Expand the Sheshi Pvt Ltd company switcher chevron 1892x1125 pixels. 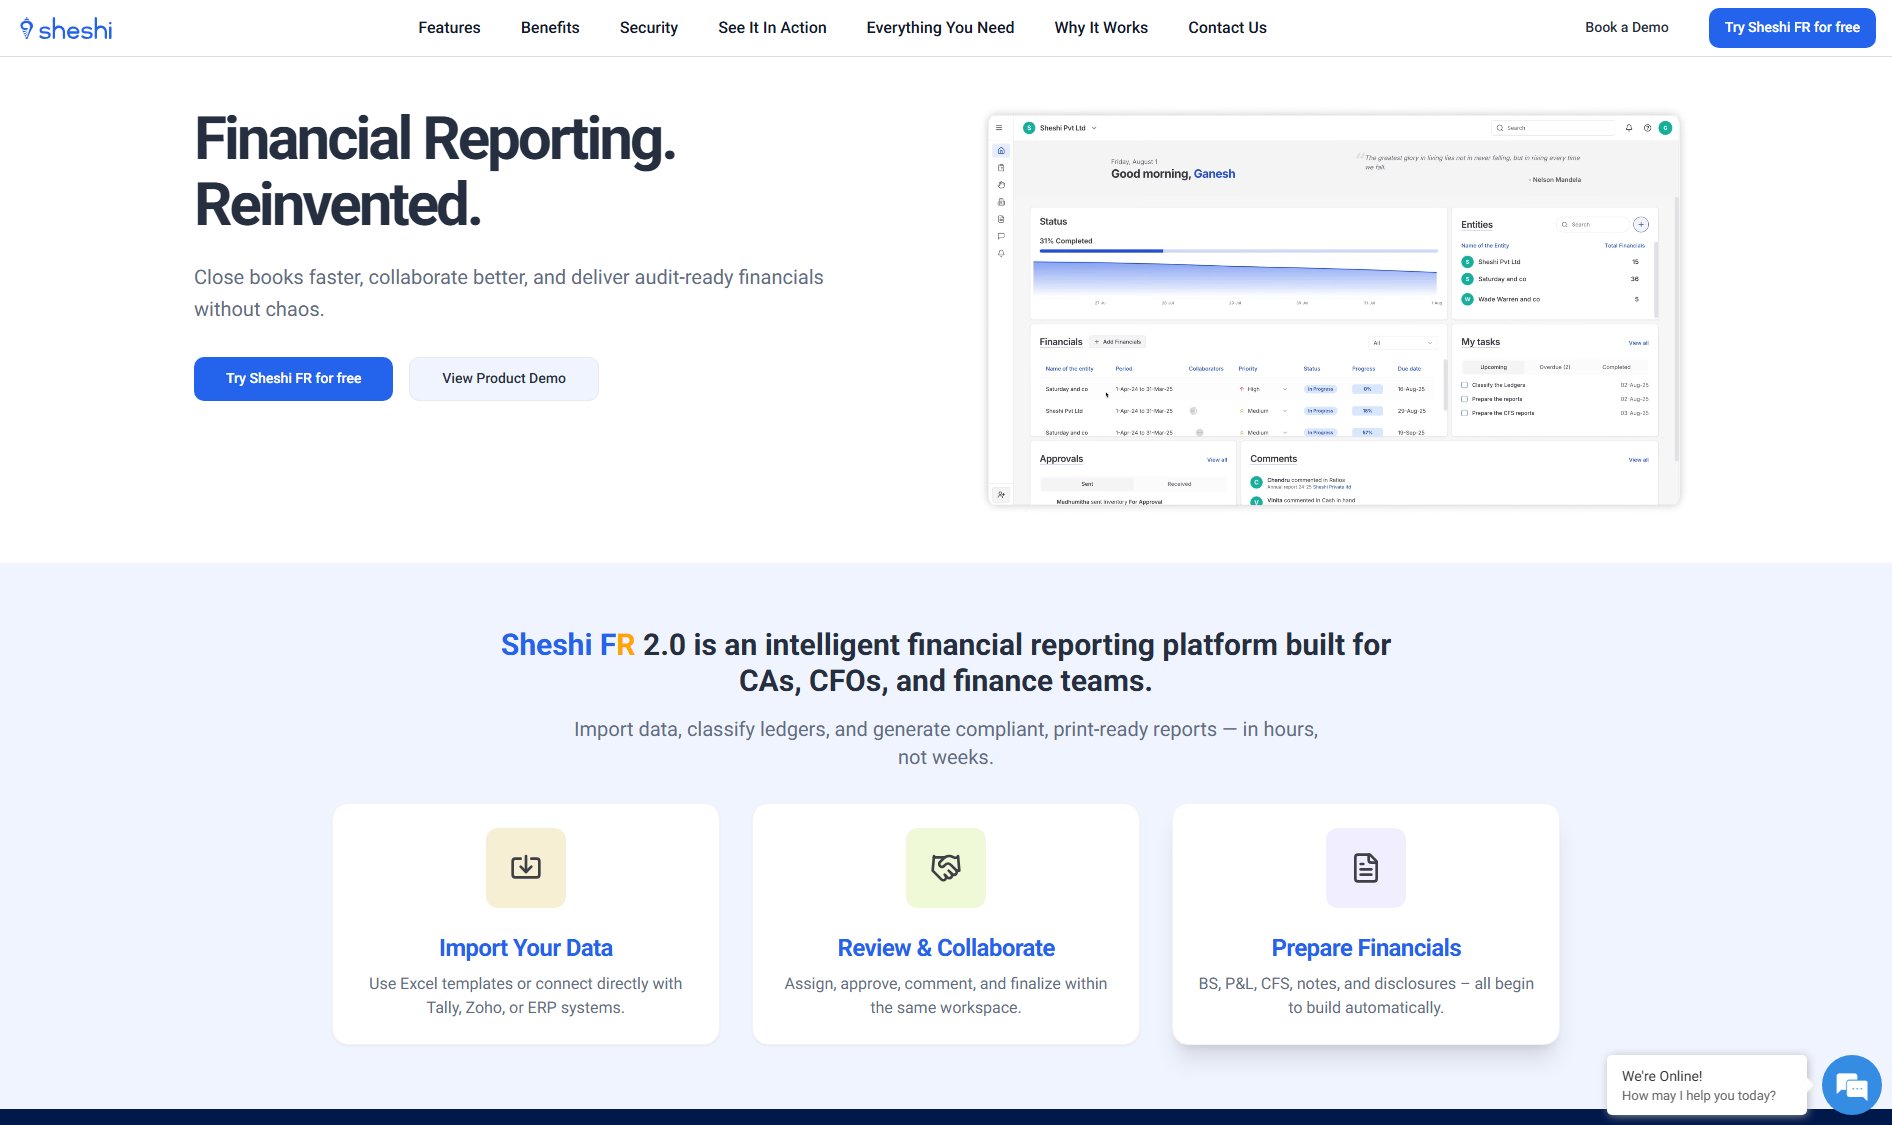pyautogui.click(x=1094, y=128)
